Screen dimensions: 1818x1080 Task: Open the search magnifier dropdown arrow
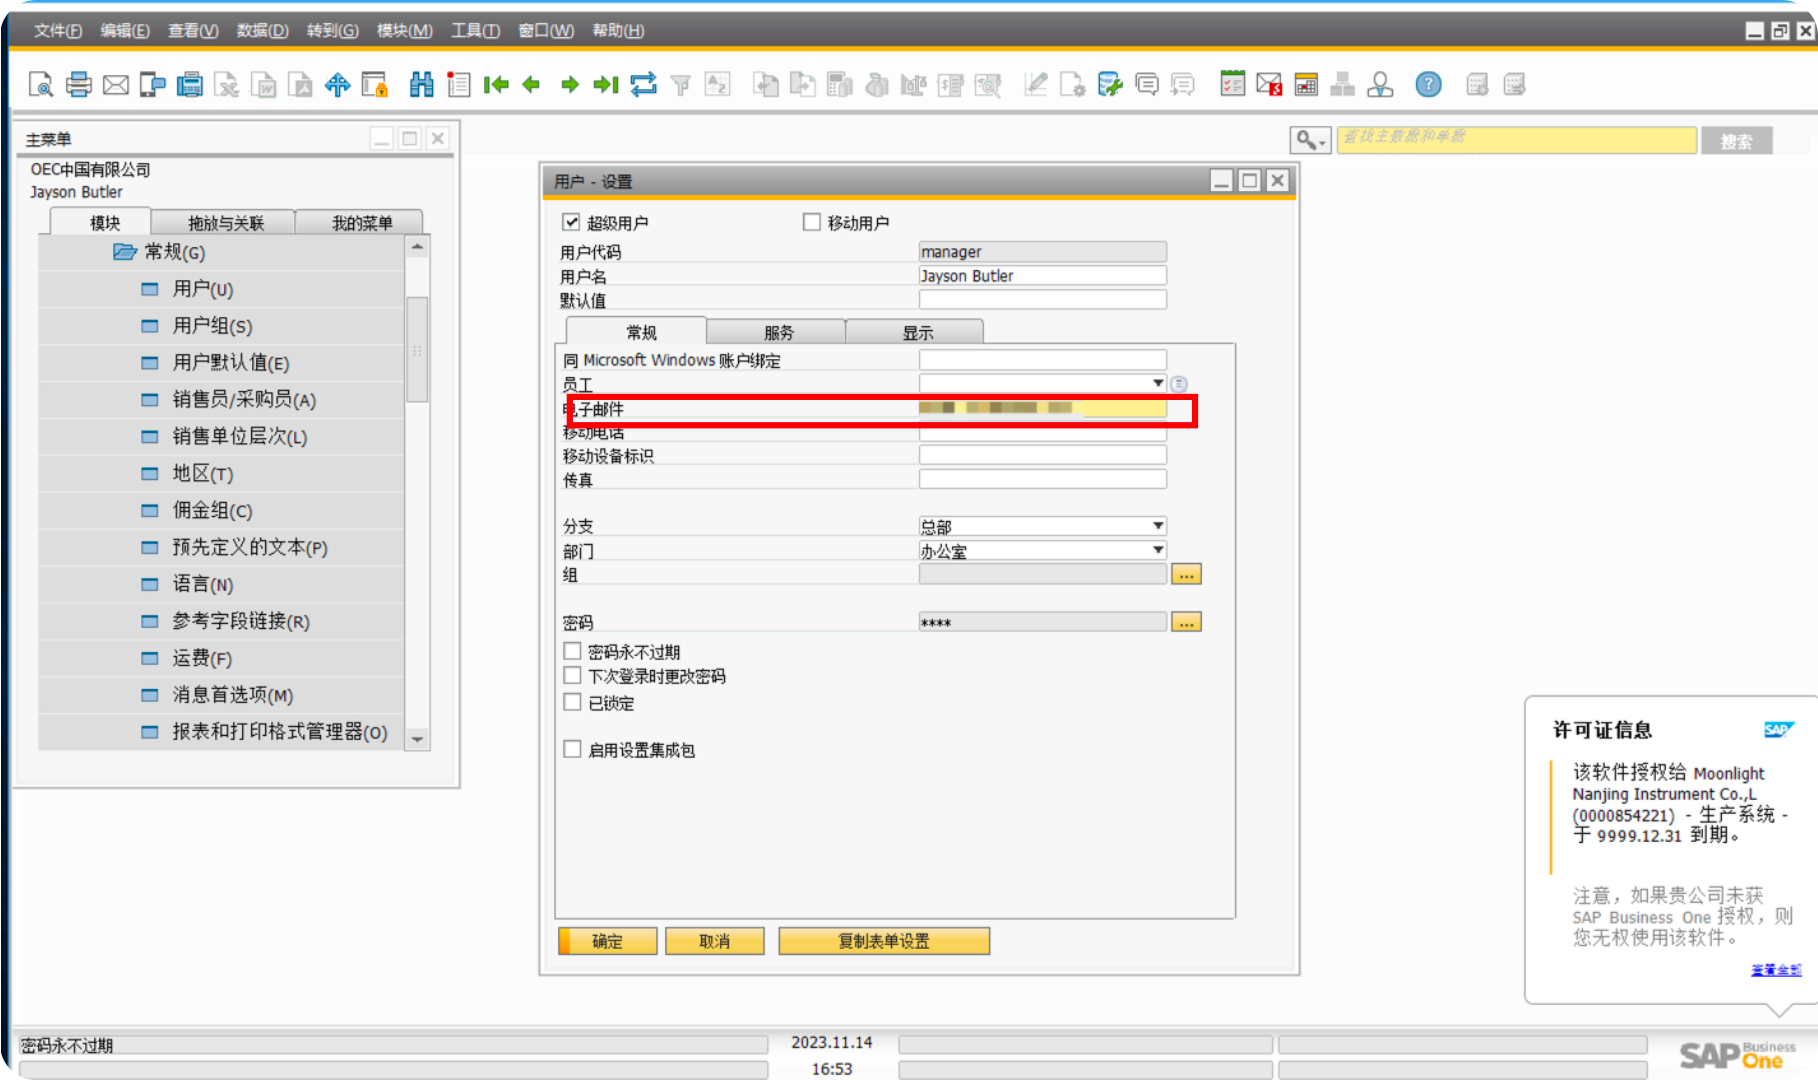tap(1322, 142)
